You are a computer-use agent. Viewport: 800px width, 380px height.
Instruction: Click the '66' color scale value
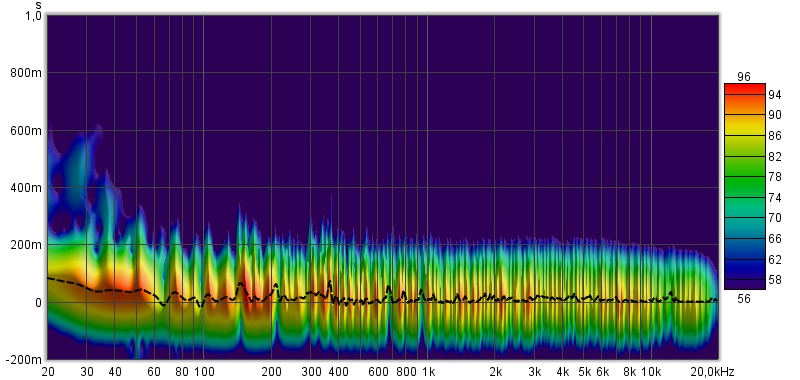775,239
